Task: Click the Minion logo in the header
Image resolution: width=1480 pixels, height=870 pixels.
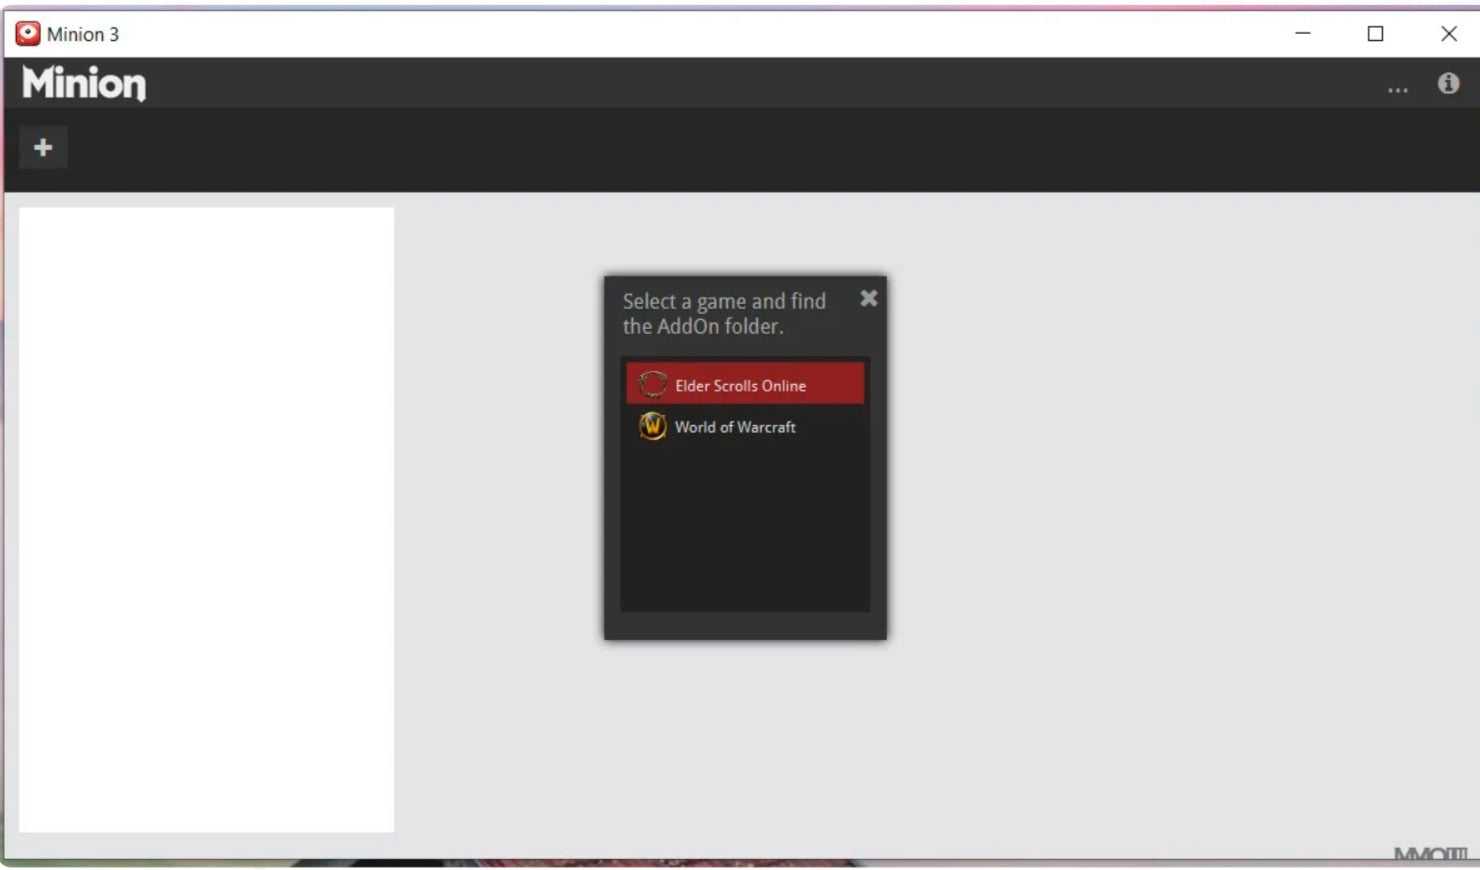Action: coord(84,83)
